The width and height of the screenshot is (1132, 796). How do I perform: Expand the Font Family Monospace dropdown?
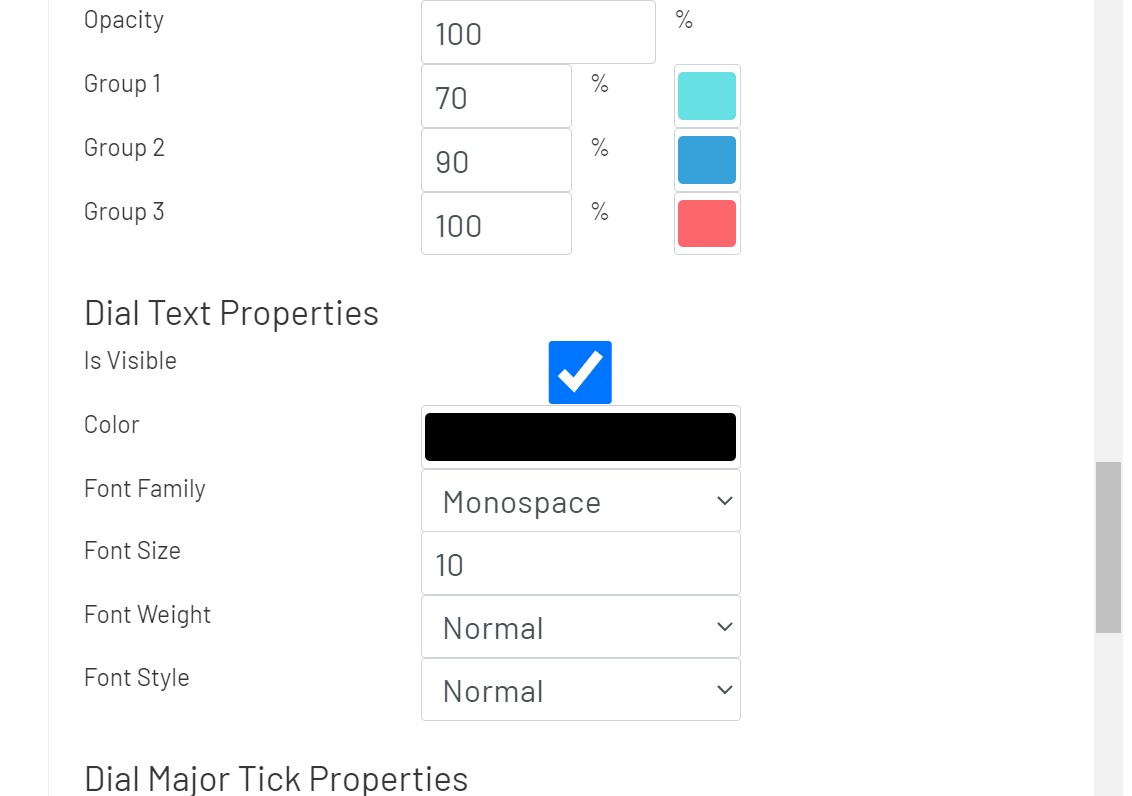tap(580, 501)
